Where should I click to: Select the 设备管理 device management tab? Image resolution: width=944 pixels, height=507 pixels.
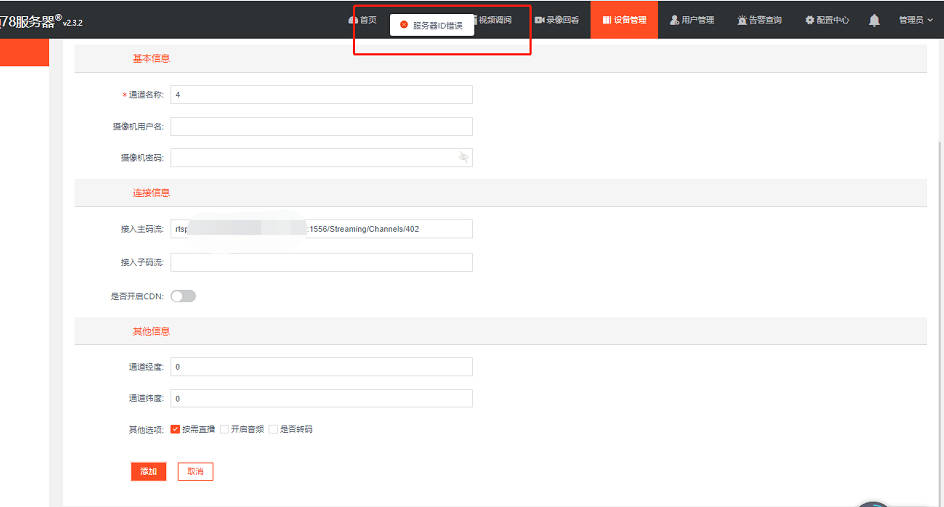click(624, 20)
